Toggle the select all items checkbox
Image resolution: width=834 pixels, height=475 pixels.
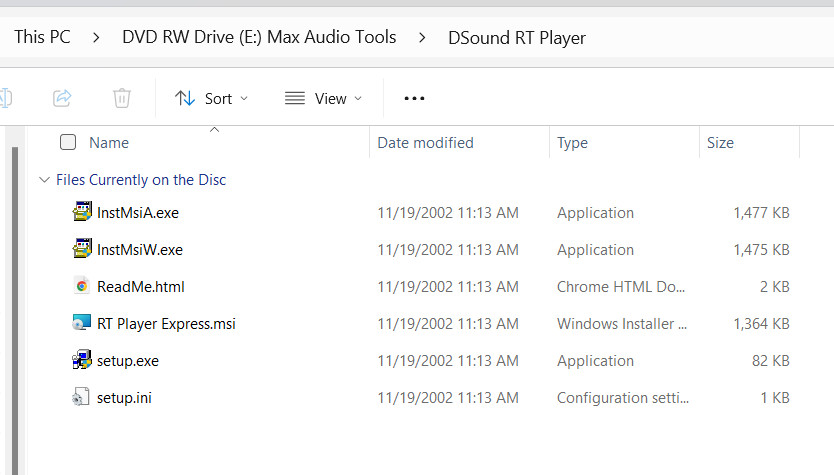(68, 142)
